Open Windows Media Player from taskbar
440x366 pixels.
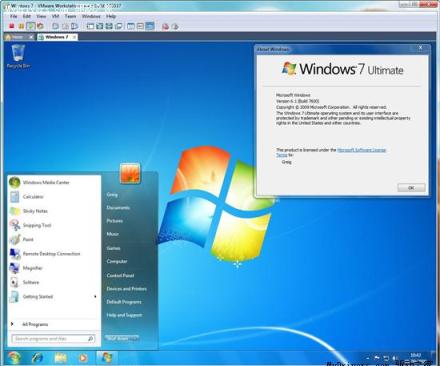pos(83,358)
